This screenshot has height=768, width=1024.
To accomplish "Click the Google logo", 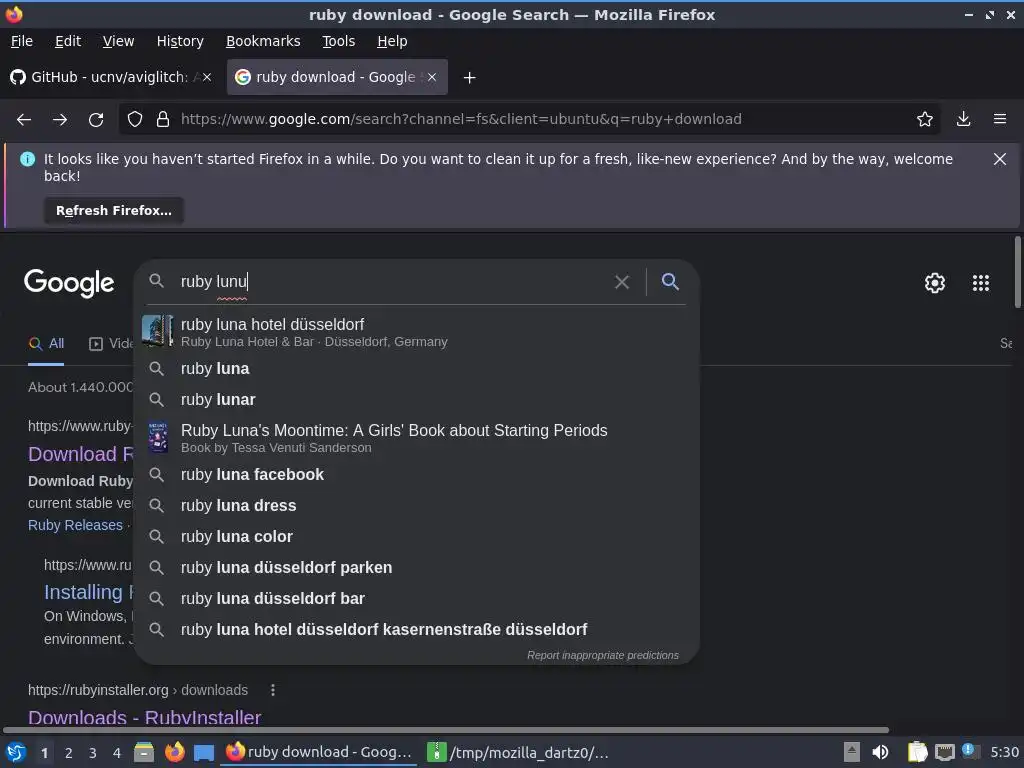I will (69, 283).
